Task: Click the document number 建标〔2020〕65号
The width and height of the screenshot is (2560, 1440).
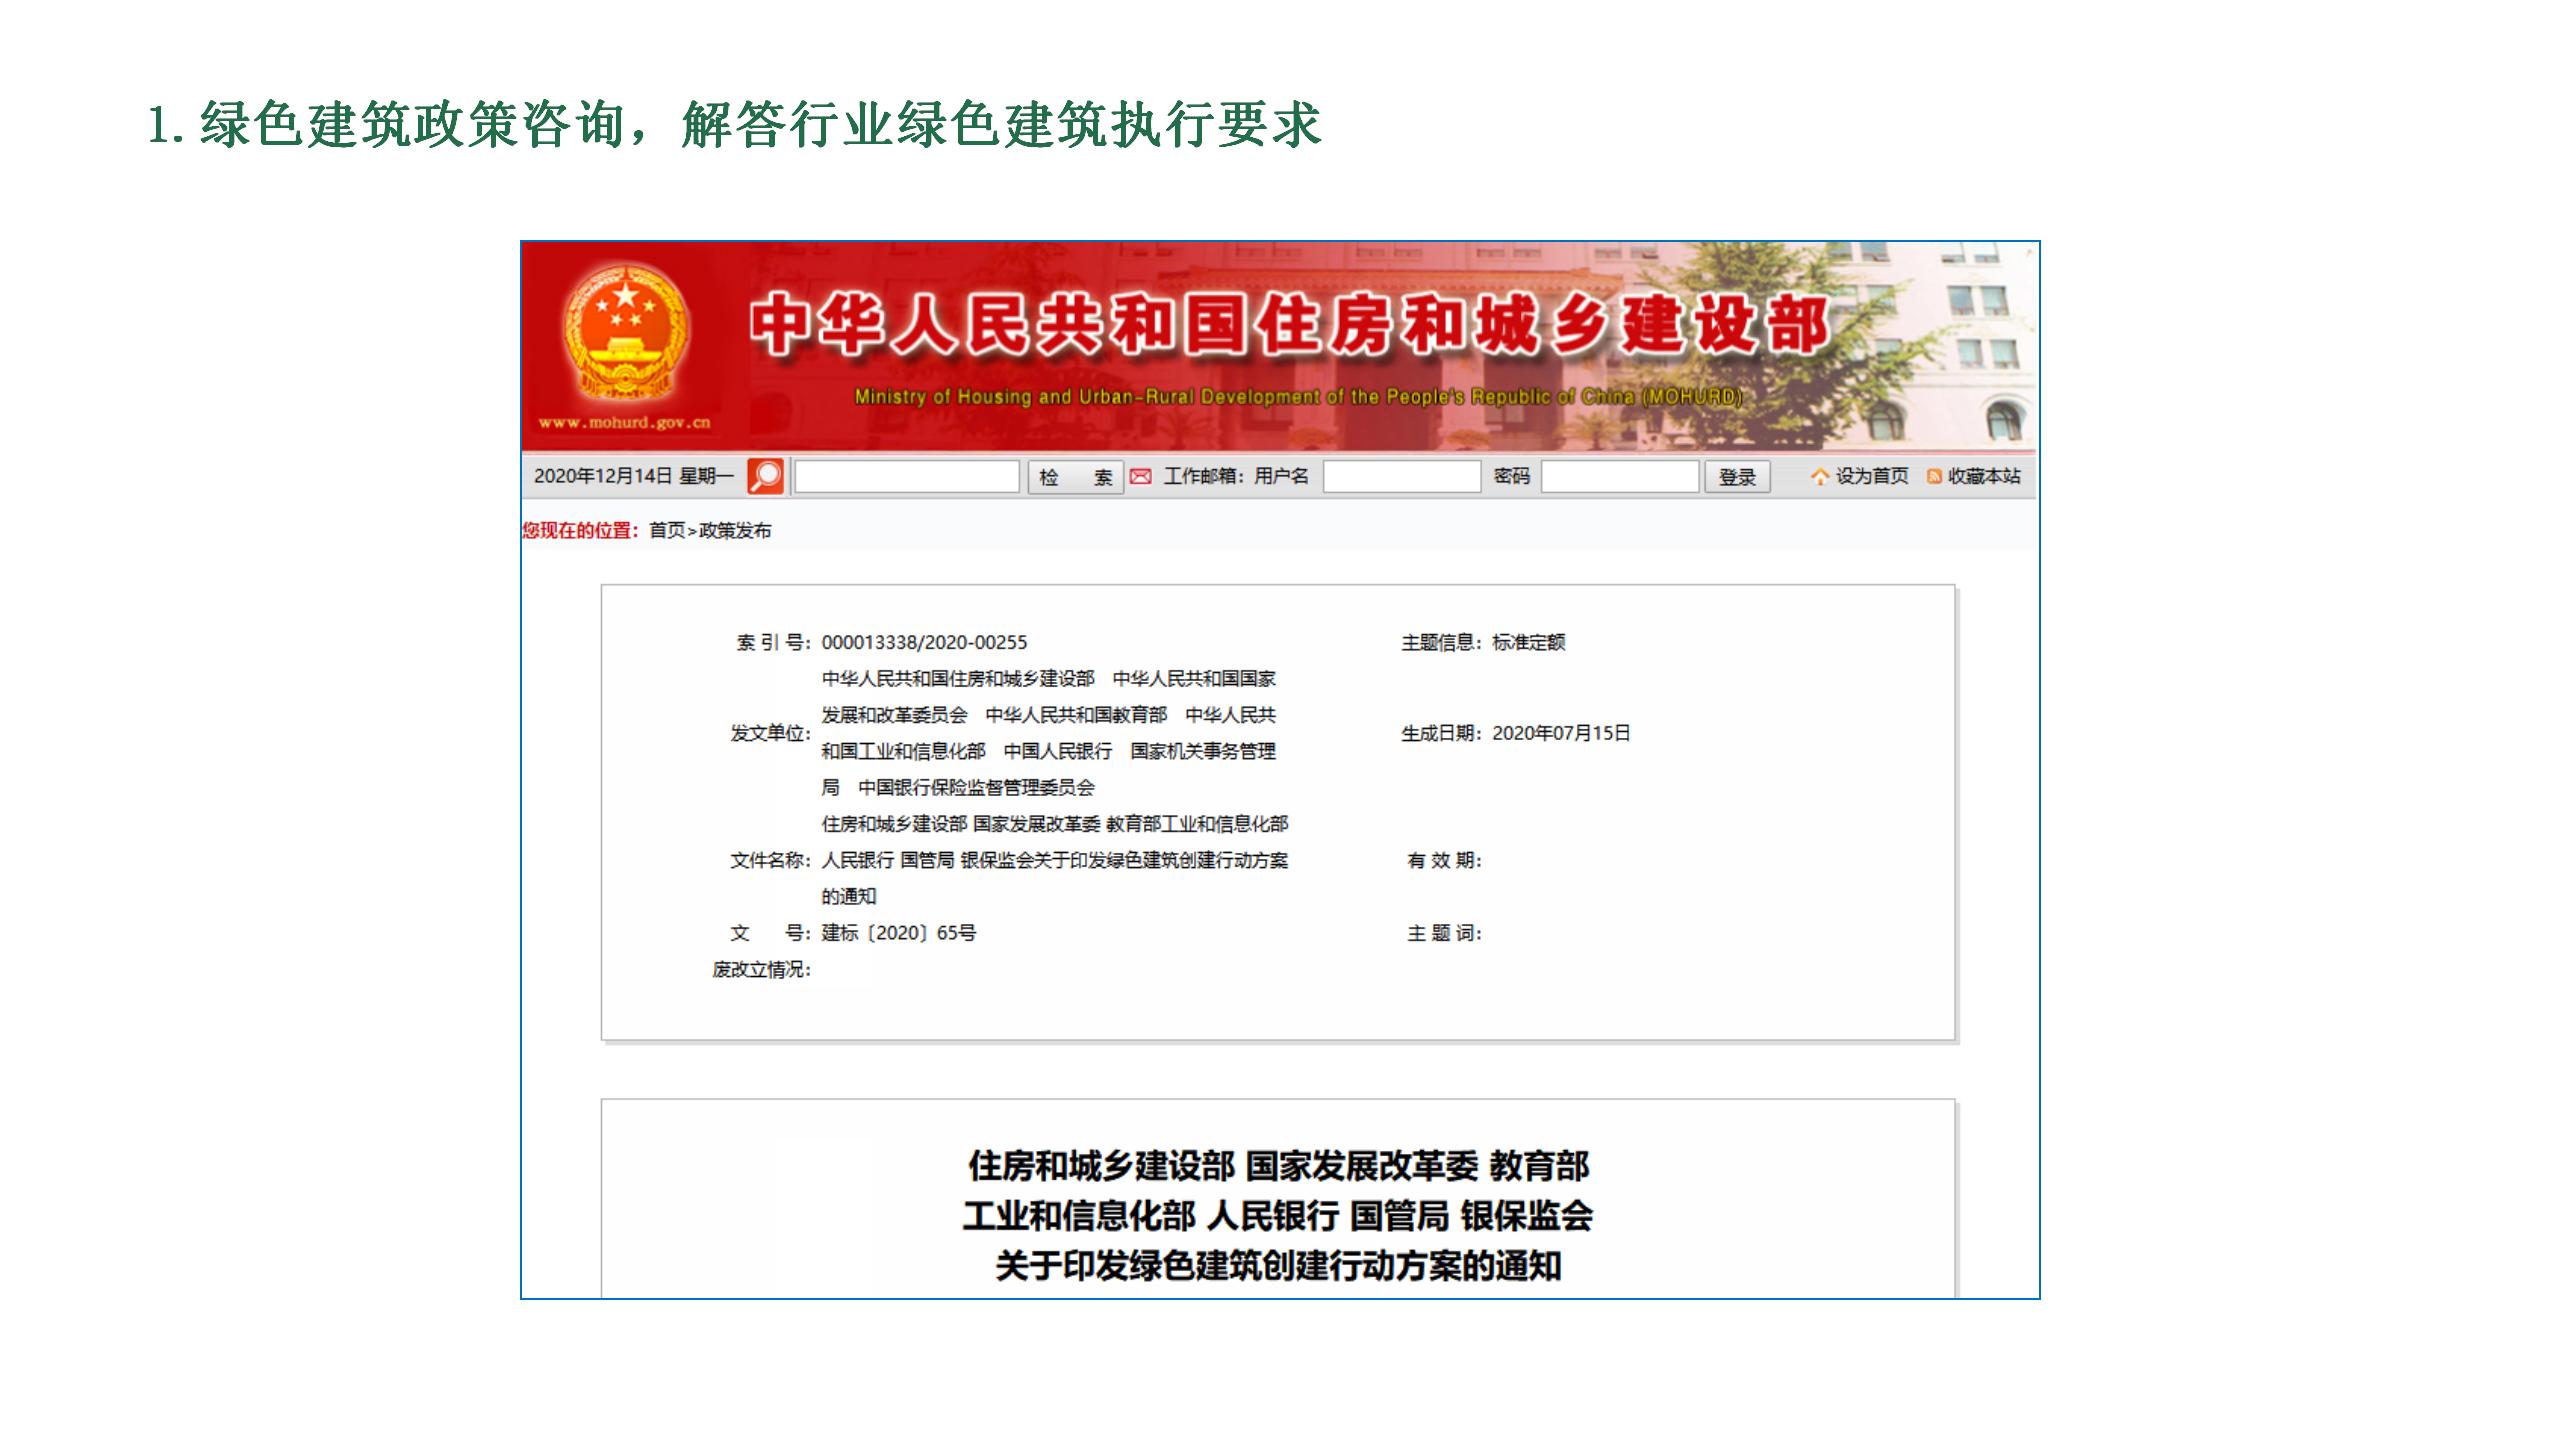Action: tap(898, 933)
